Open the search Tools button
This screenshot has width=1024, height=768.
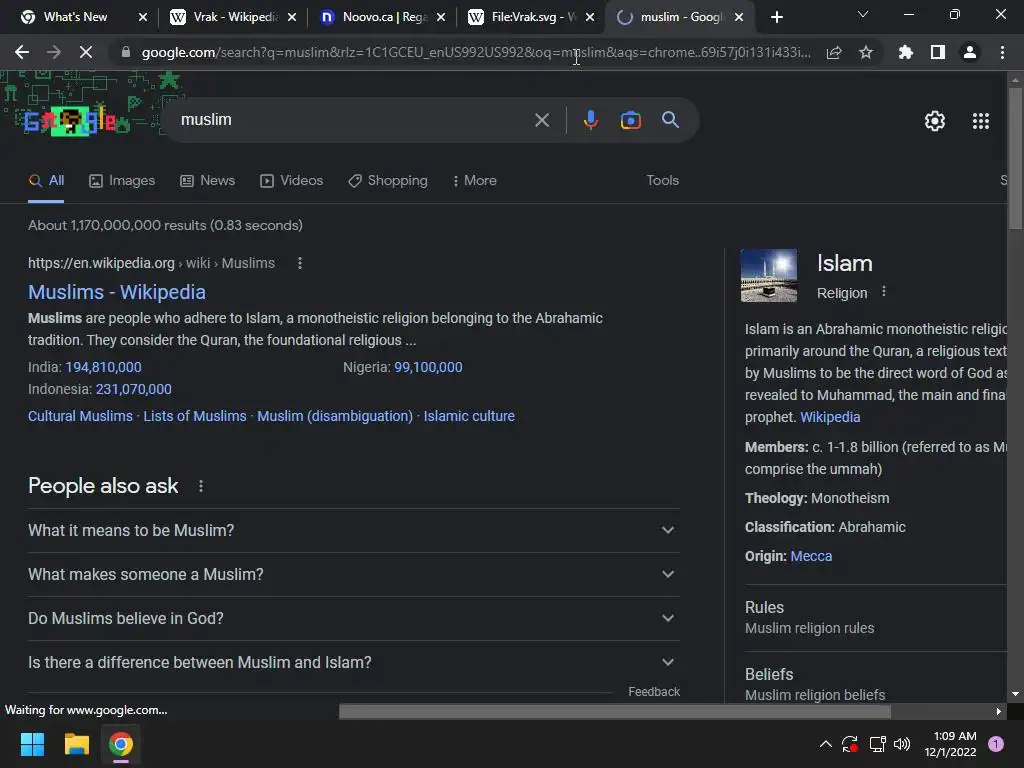662,181
